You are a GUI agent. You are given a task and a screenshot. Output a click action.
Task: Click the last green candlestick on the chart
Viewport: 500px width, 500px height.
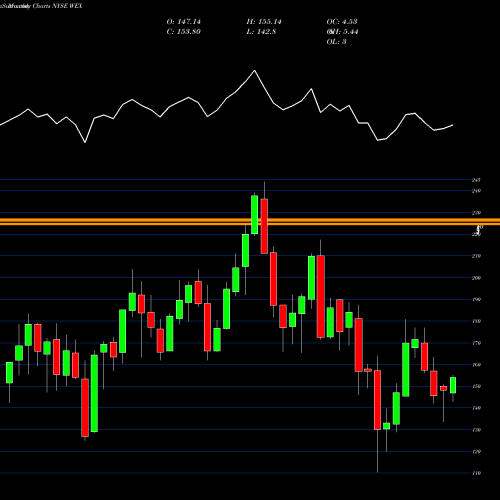453,385
